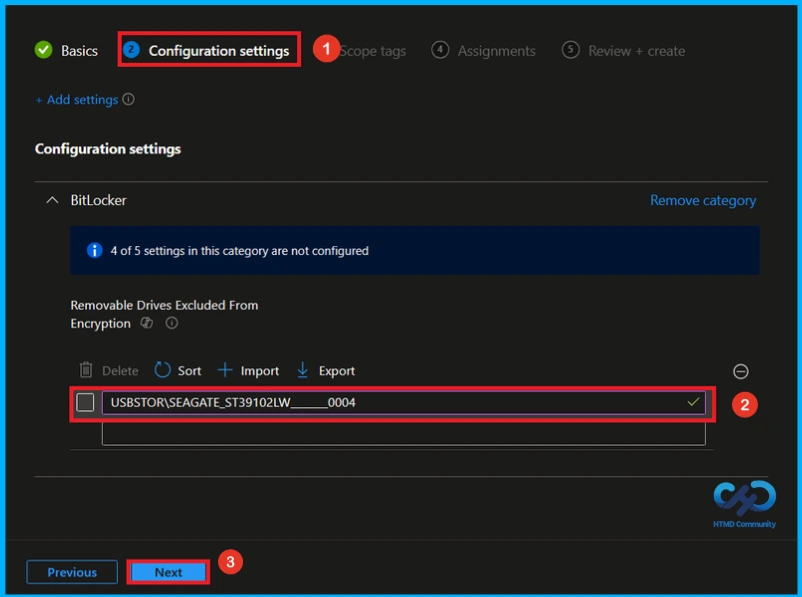Click Copilot icon beside Encryption setting
Viewport: 802px width, 597px height.
(147, 323)
